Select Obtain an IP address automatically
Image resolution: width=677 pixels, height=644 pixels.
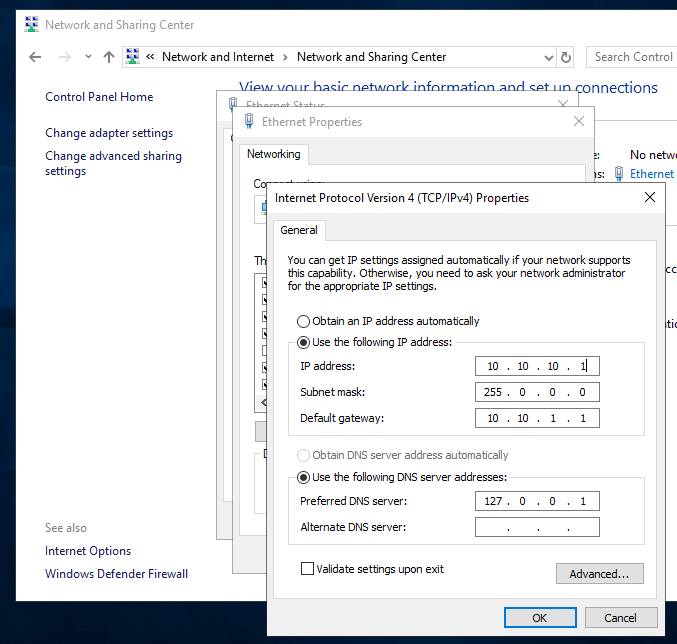388,321
